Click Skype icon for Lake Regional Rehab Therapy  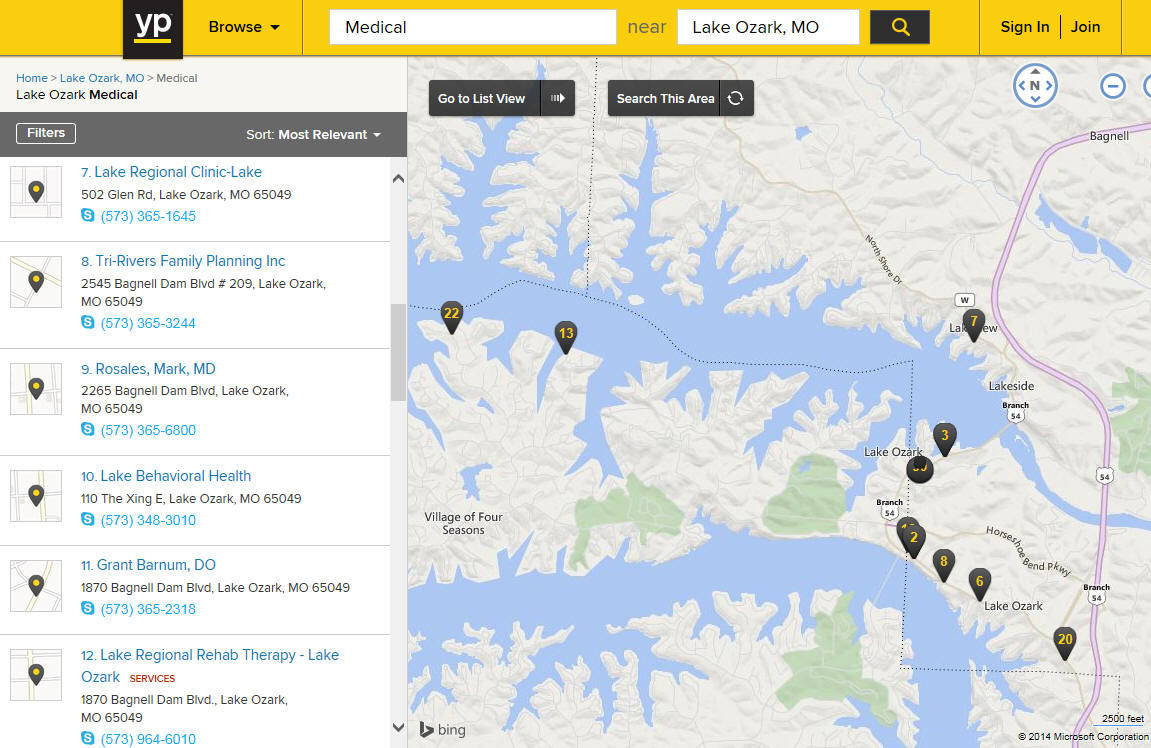[x=87, y=738]
